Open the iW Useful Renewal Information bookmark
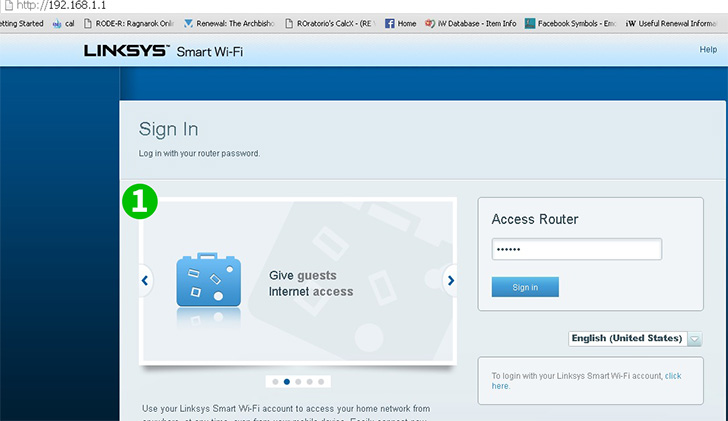 click(671, 23)
